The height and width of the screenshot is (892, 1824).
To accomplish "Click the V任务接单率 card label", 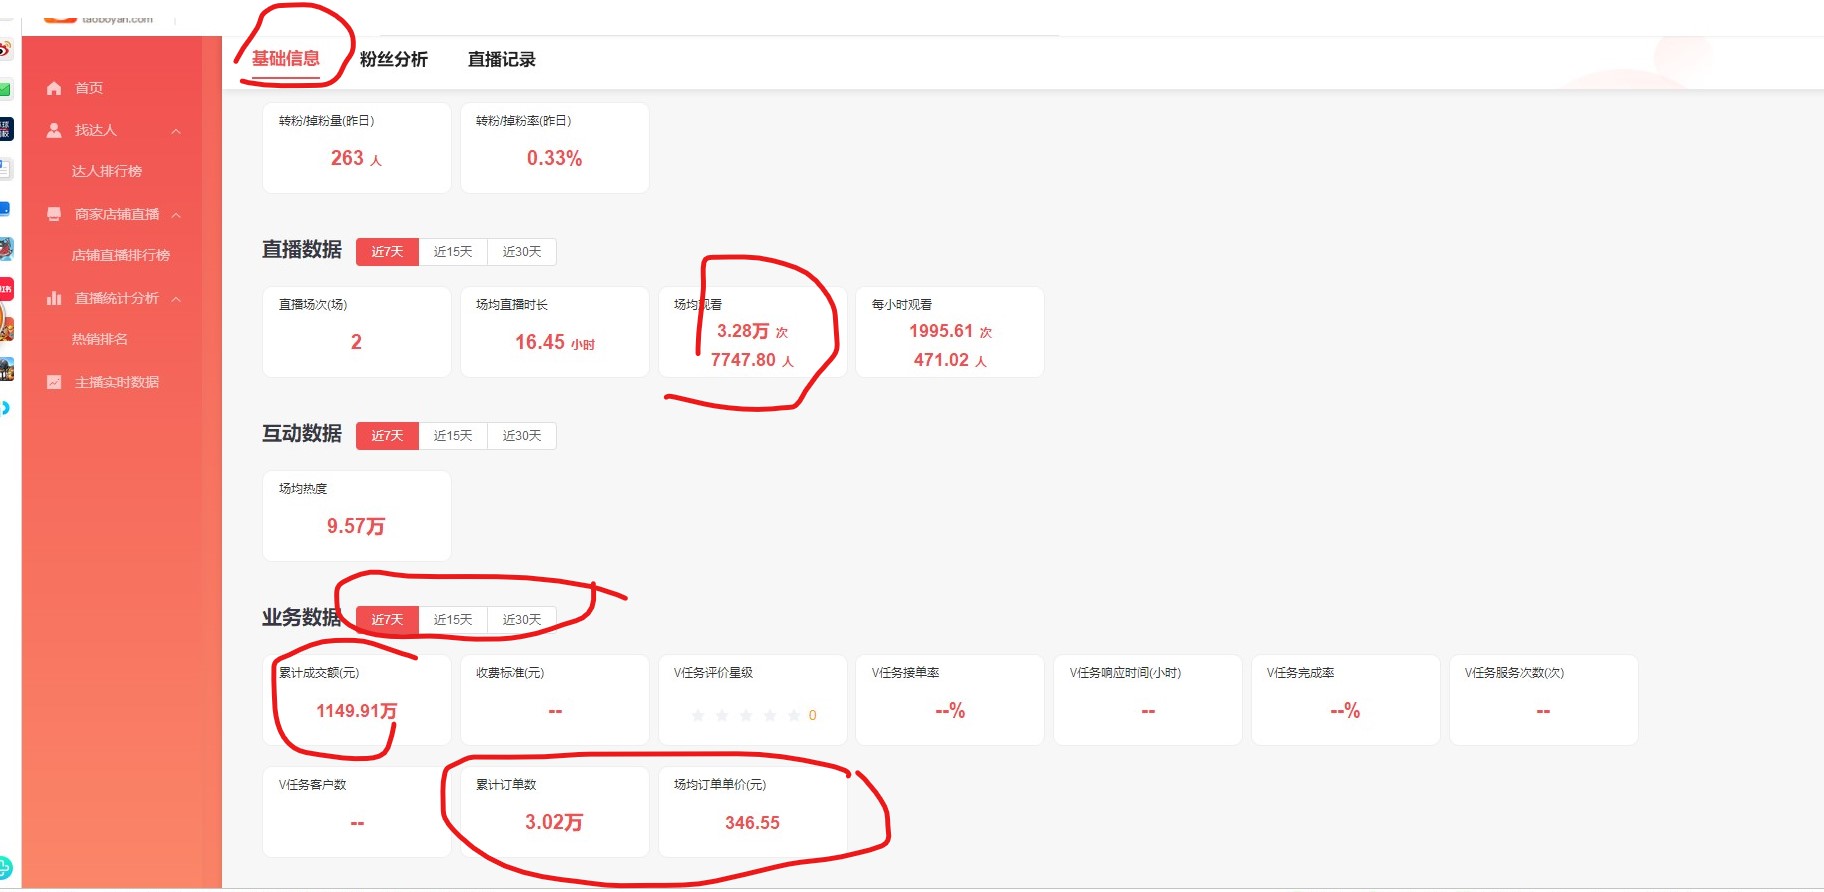I will [905, 673].
